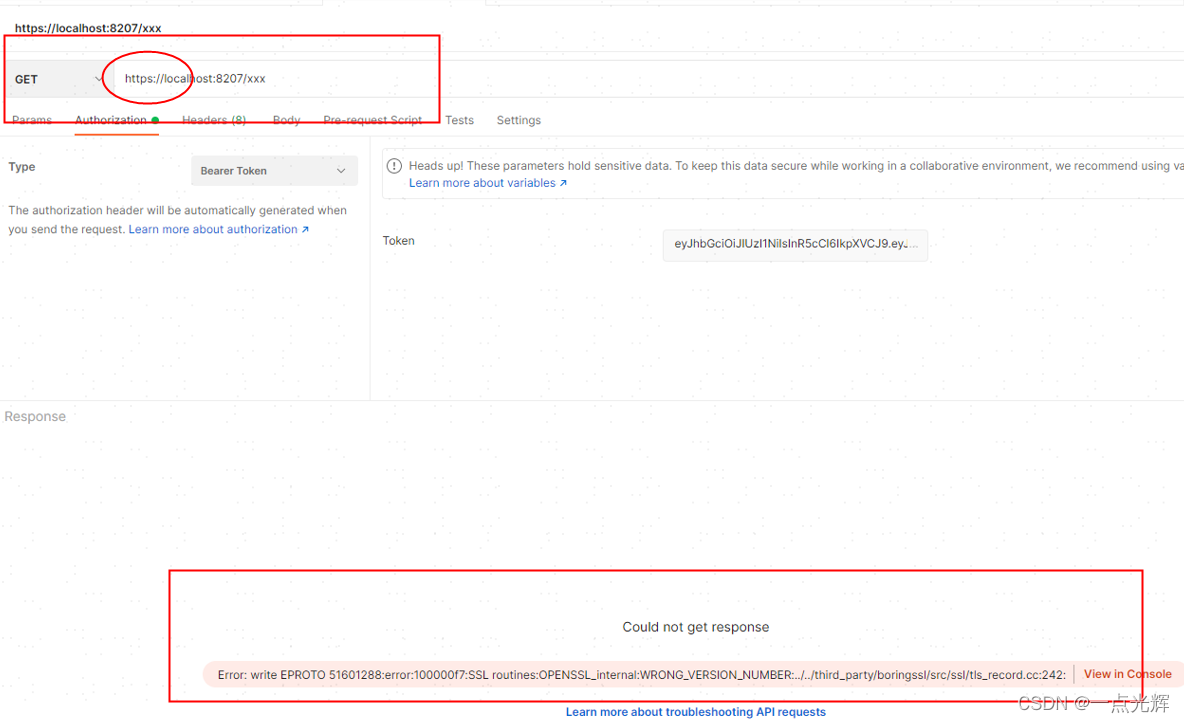
Task: Open the Learn more about variables link
Action: tap(481, 182)
